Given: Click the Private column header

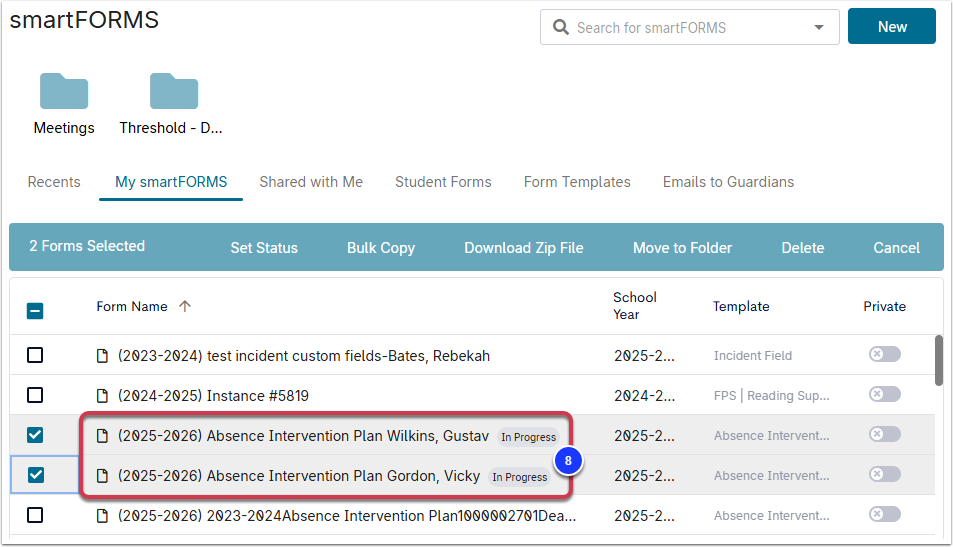Looking at the screenshot, I should (x=884, y=306).
